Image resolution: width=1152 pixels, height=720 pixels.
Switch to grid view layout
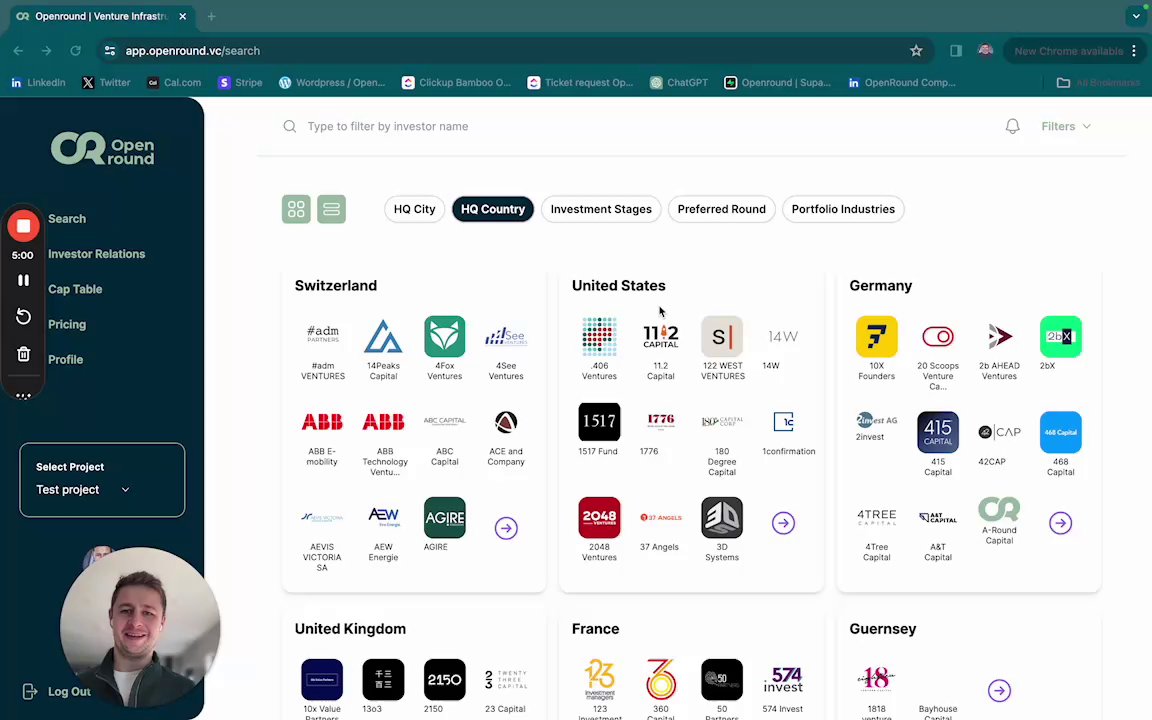point(296,209)
